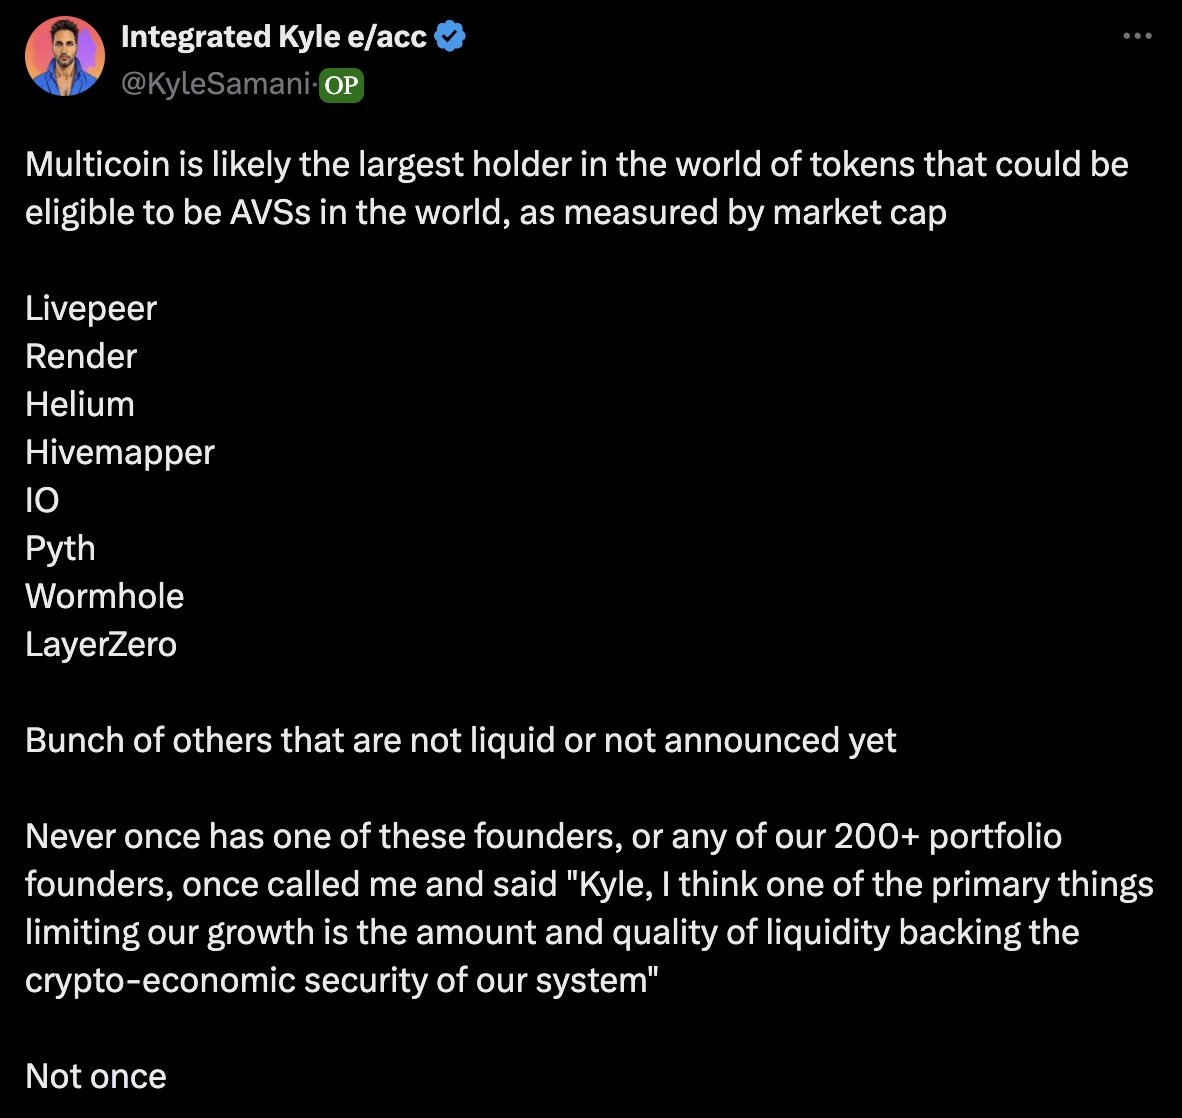This screenshot has height=1118, width=1182.
Task: Click the Helium list entry
Action: 80,404
